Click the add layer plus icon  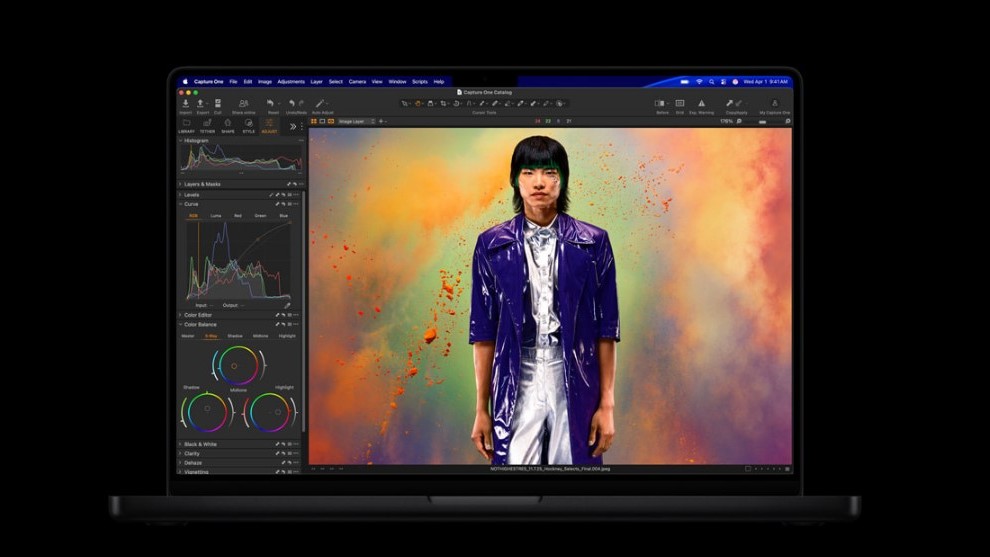click(x=381, y=121)
